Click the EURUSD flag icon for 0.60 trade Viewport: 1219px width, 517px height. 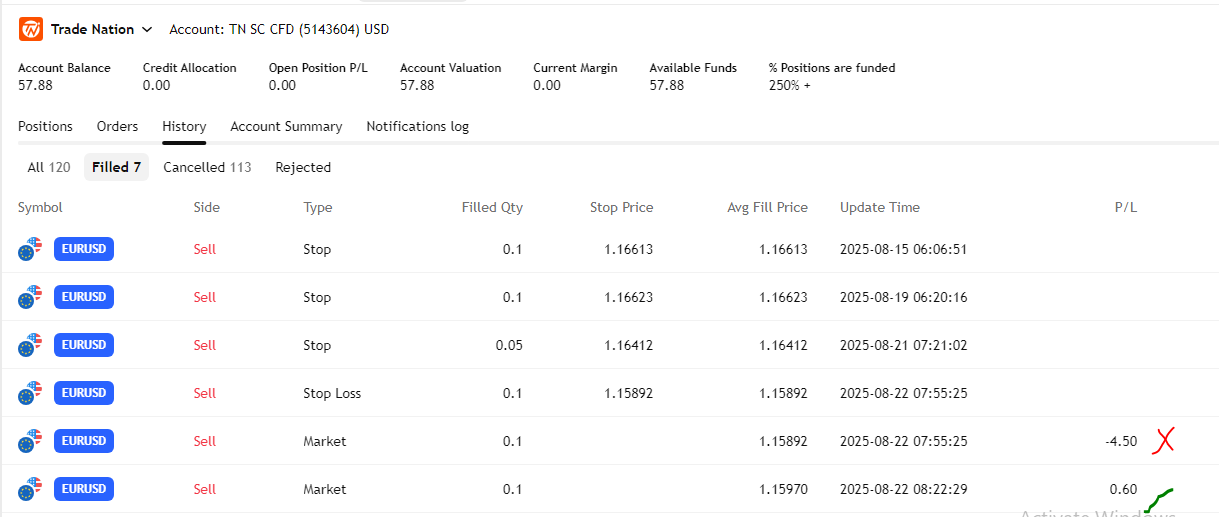tap(31, 489)
